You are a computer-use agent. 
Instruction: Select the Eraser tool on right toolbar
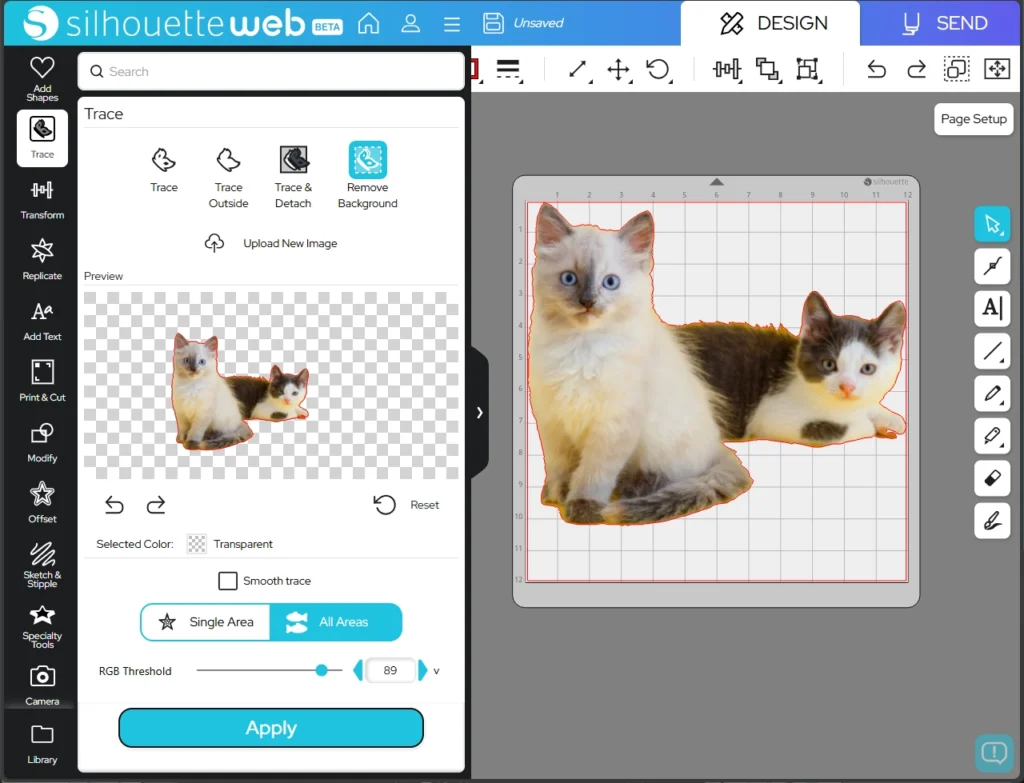coord(992,478)
